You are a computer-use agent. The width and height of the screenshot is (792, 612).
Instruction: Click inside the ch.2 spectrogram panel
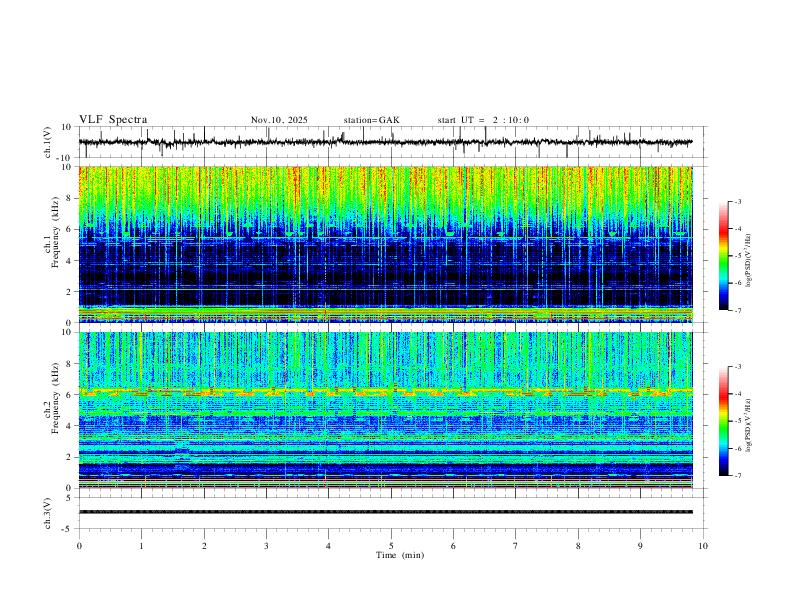point(385,410)
